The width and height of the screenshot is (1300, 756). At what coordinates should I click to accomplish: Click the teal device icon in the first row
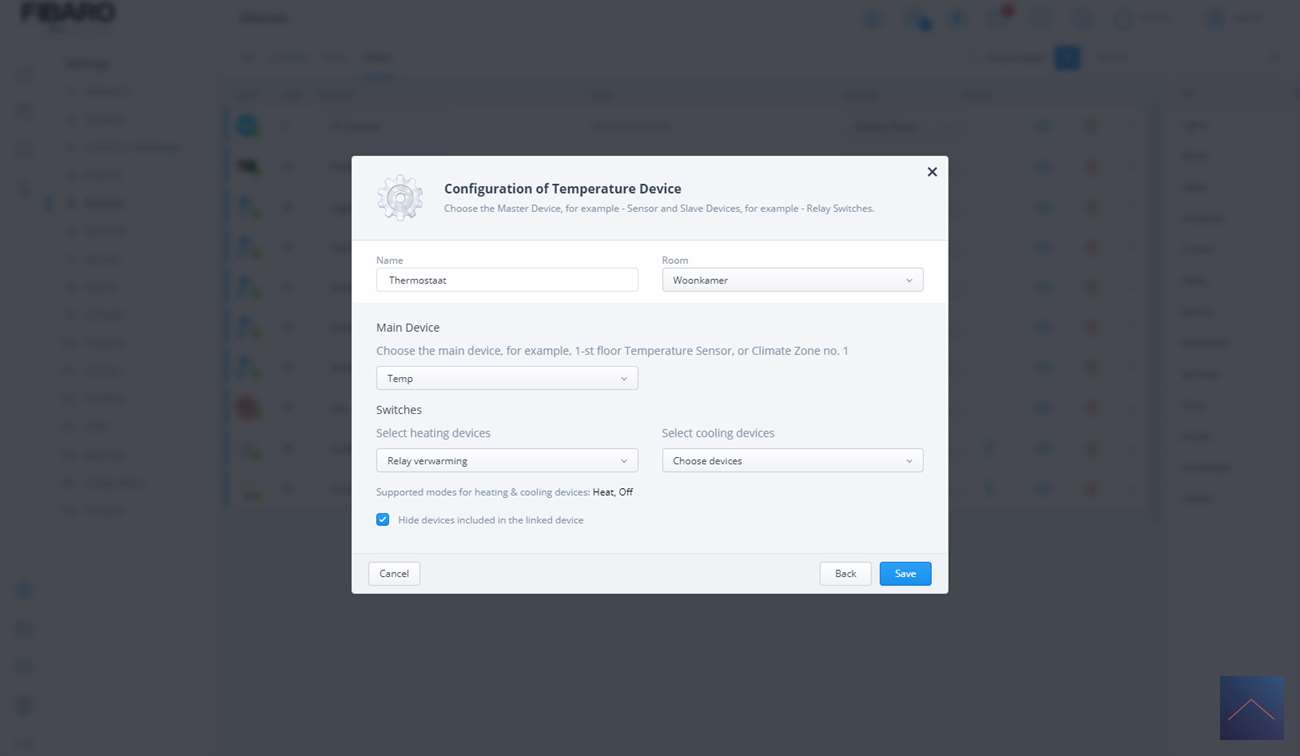click(x=247, y=126)
